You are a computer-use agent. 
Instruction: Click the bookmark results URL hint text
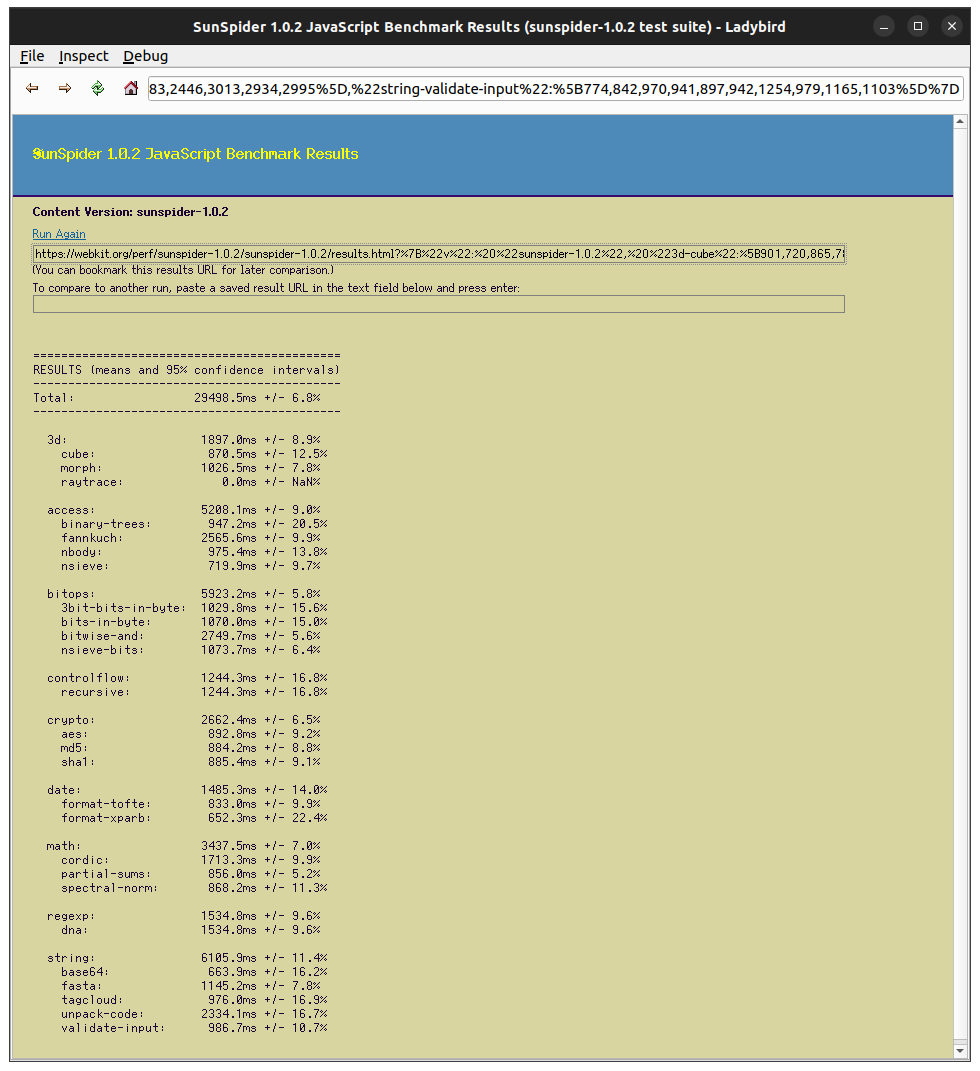(x=183, y=270)
